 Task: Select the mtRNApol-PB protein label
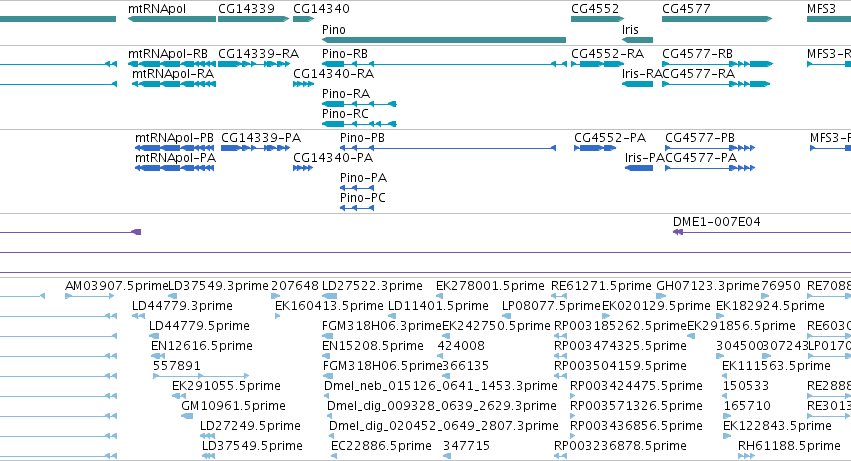click(174, 138)
